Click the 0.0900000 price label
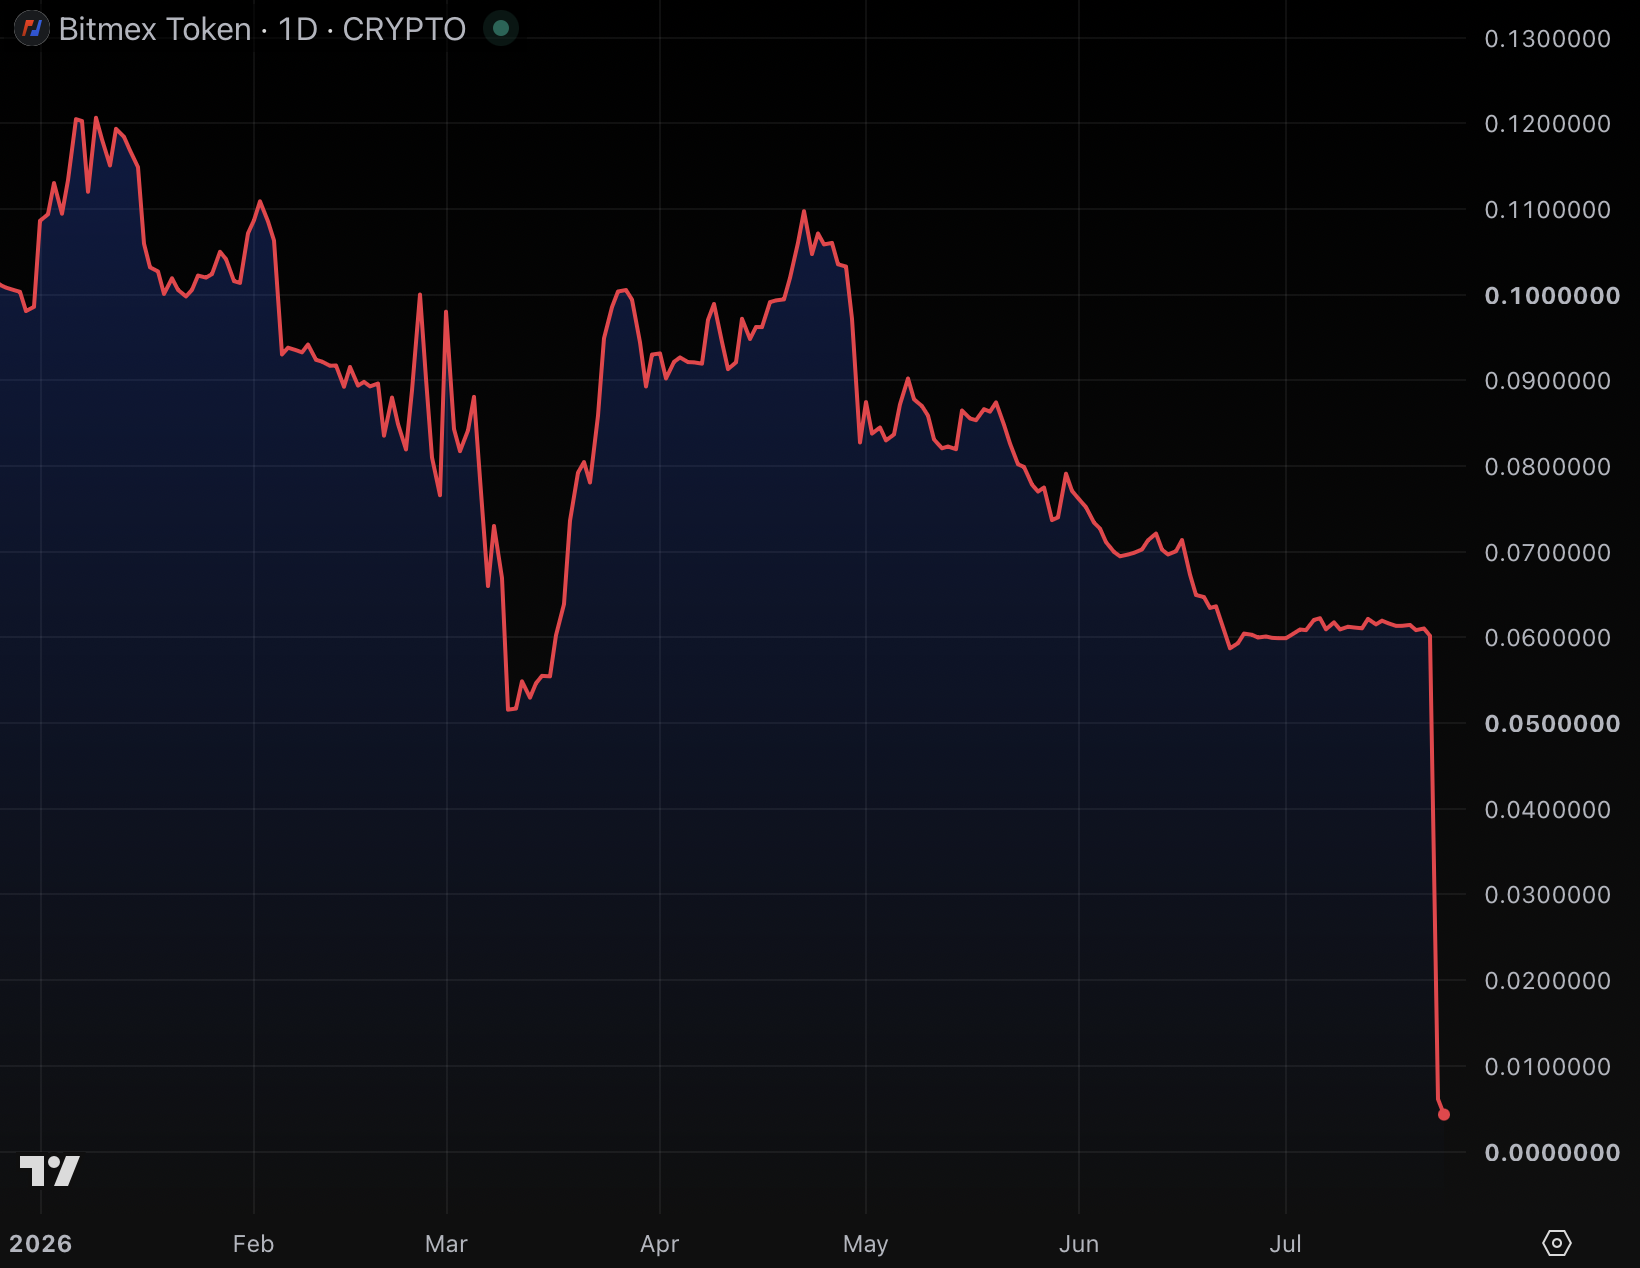This screenshot has width=1640, height=1268. click(x=1547, y=381)
